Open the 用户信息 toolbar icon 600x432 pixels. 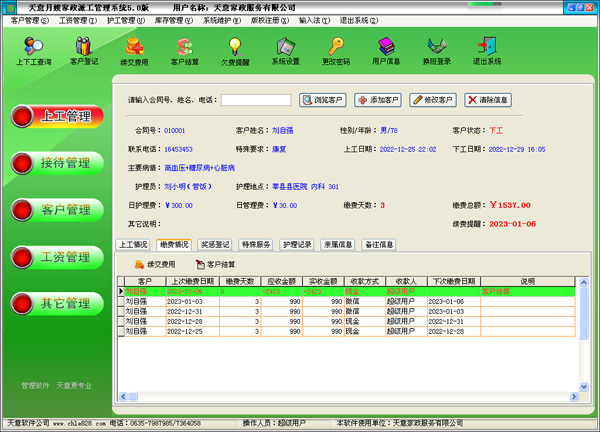pyautogui.click(x=386, y=50)
